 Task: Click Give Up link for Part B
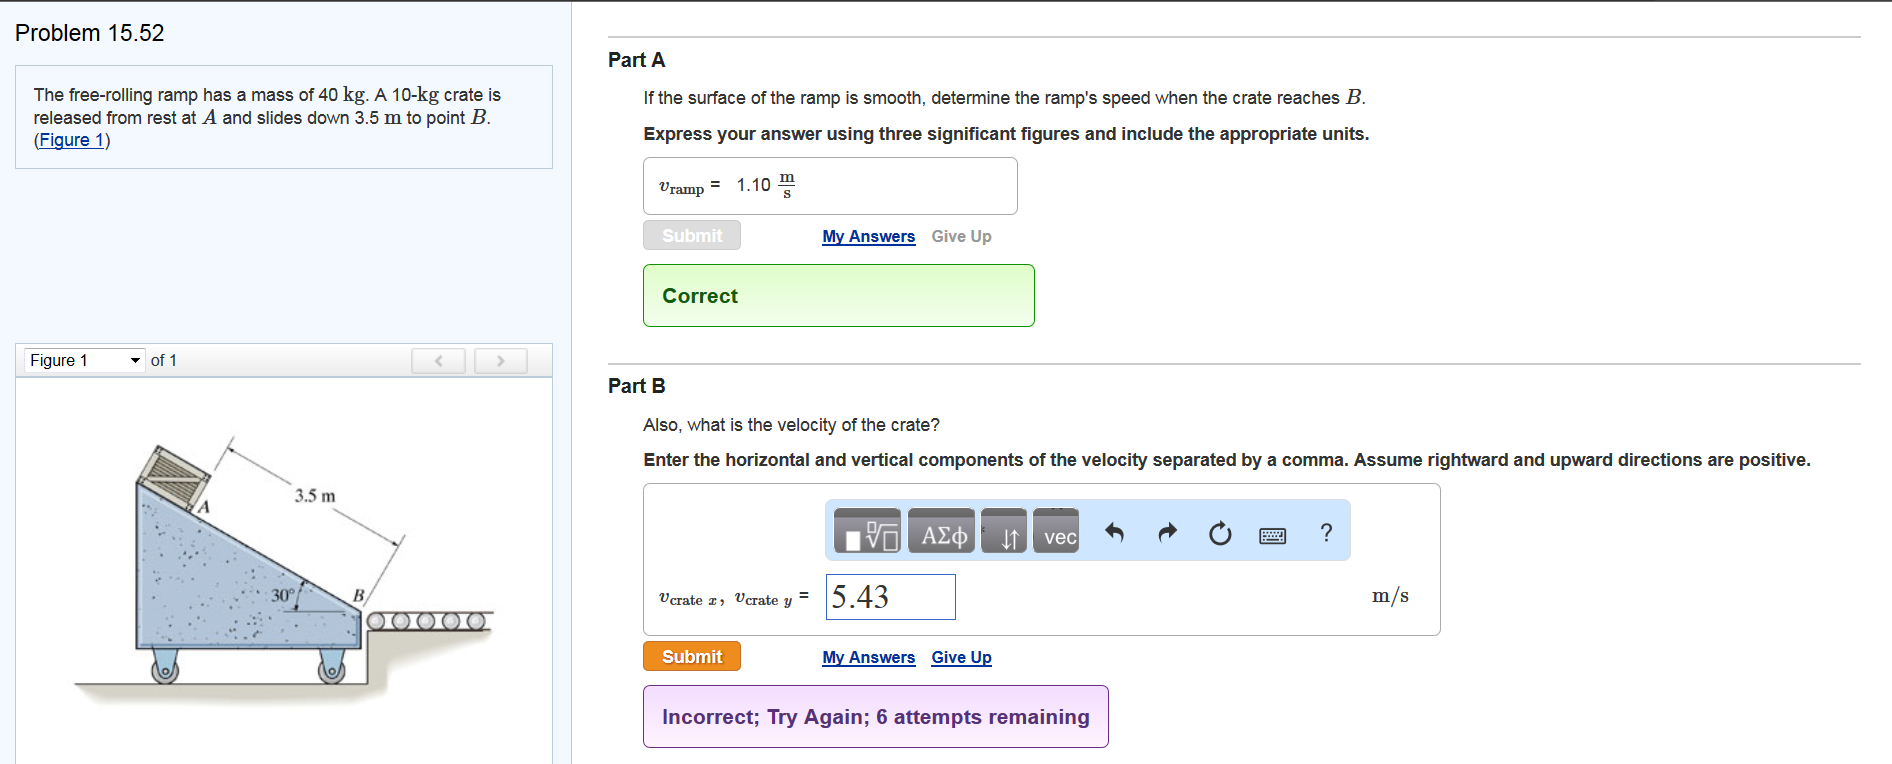click(961, 657)
